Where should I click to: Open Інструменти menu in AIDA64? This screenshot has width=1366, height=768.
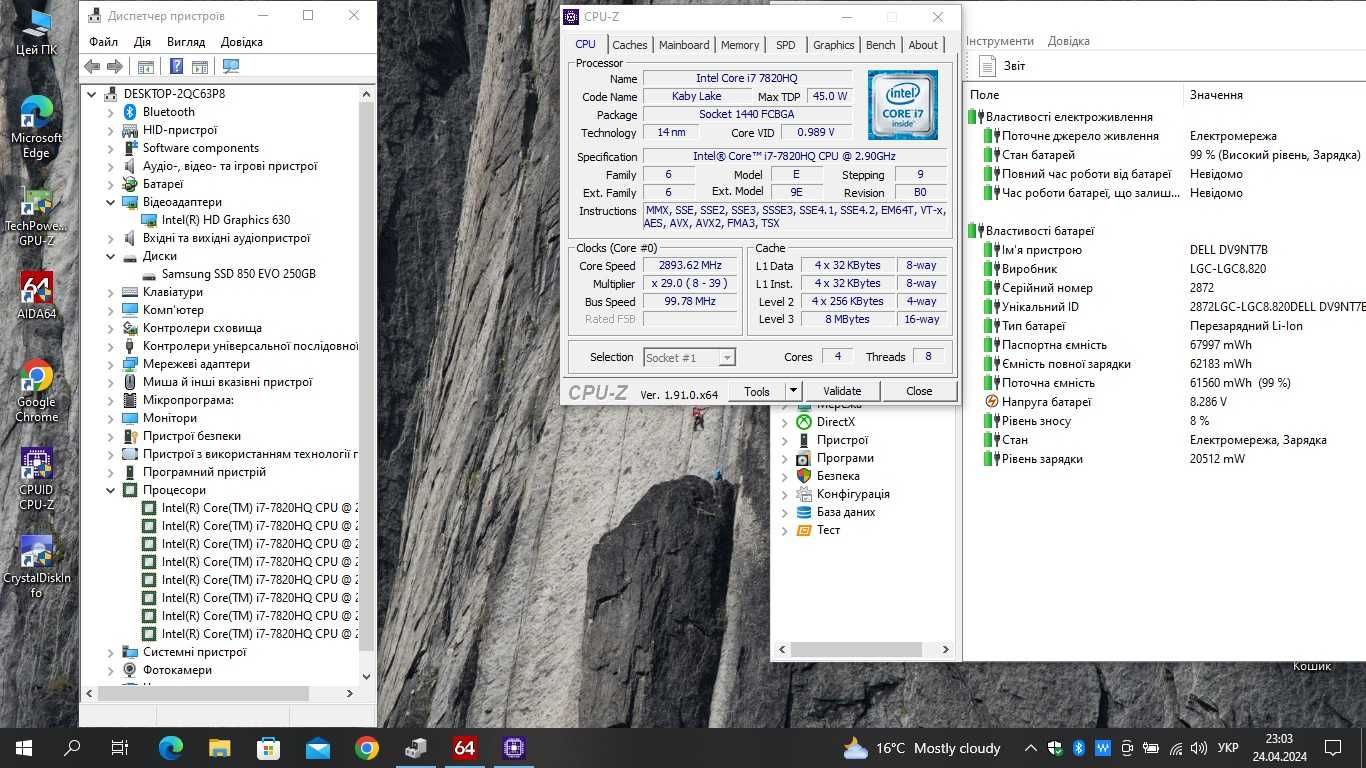click(x=1000, y=41)
